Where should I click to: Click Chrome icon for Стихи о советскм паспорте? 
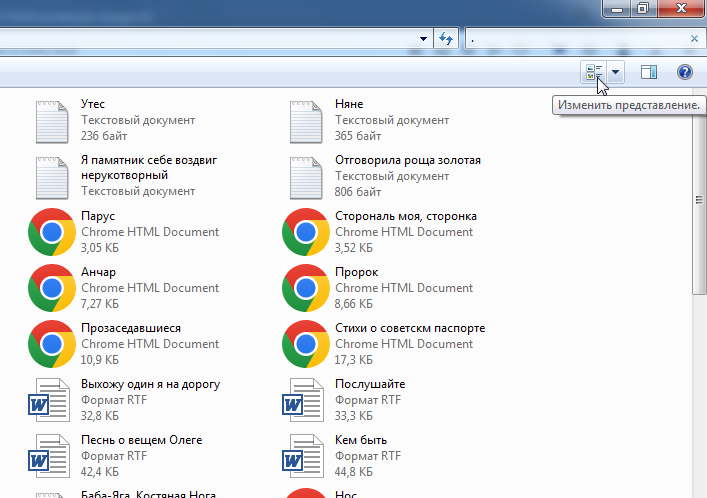(x=306, y=344)
